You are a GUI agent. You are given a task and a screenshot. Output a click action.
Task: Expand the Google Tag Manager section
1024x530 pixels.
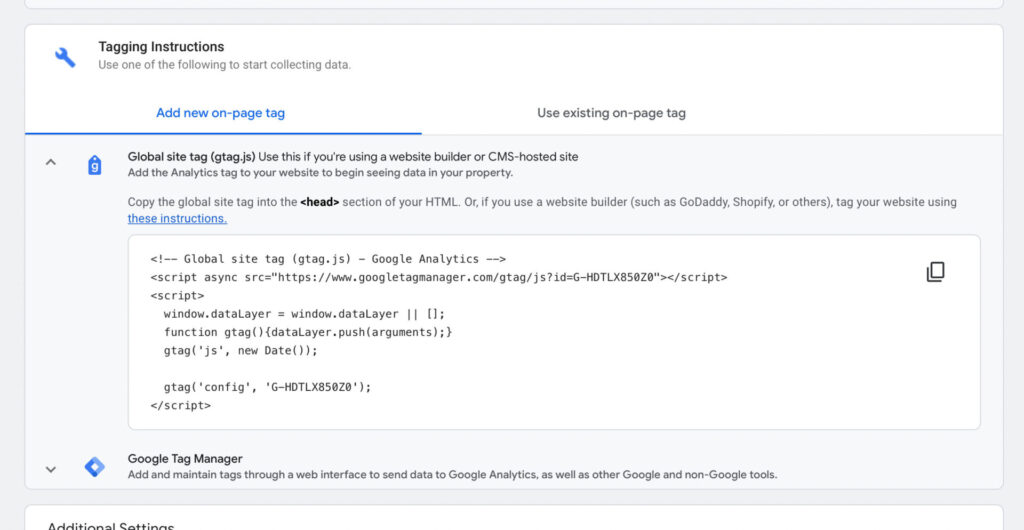[51, 468]
